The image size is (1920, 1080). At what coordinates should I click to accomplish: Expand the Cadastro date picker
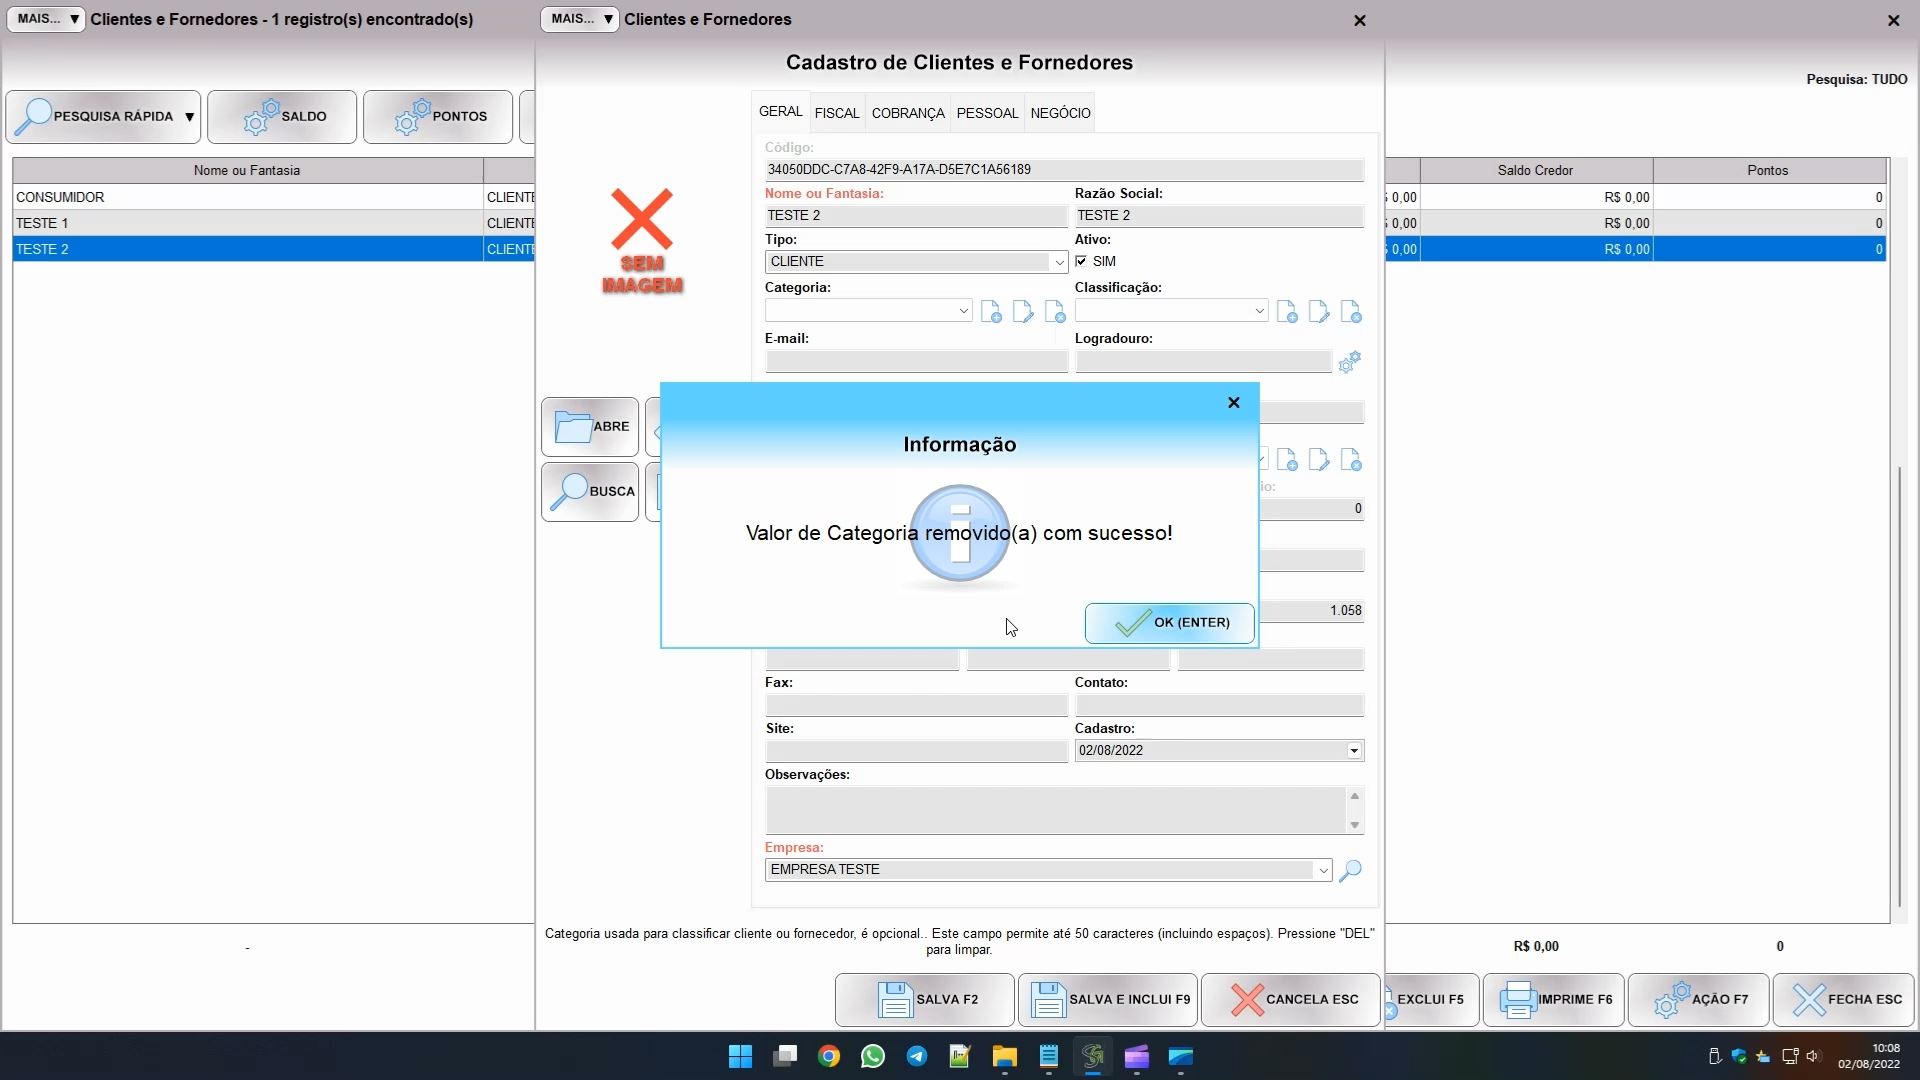tap(1354, 751)
